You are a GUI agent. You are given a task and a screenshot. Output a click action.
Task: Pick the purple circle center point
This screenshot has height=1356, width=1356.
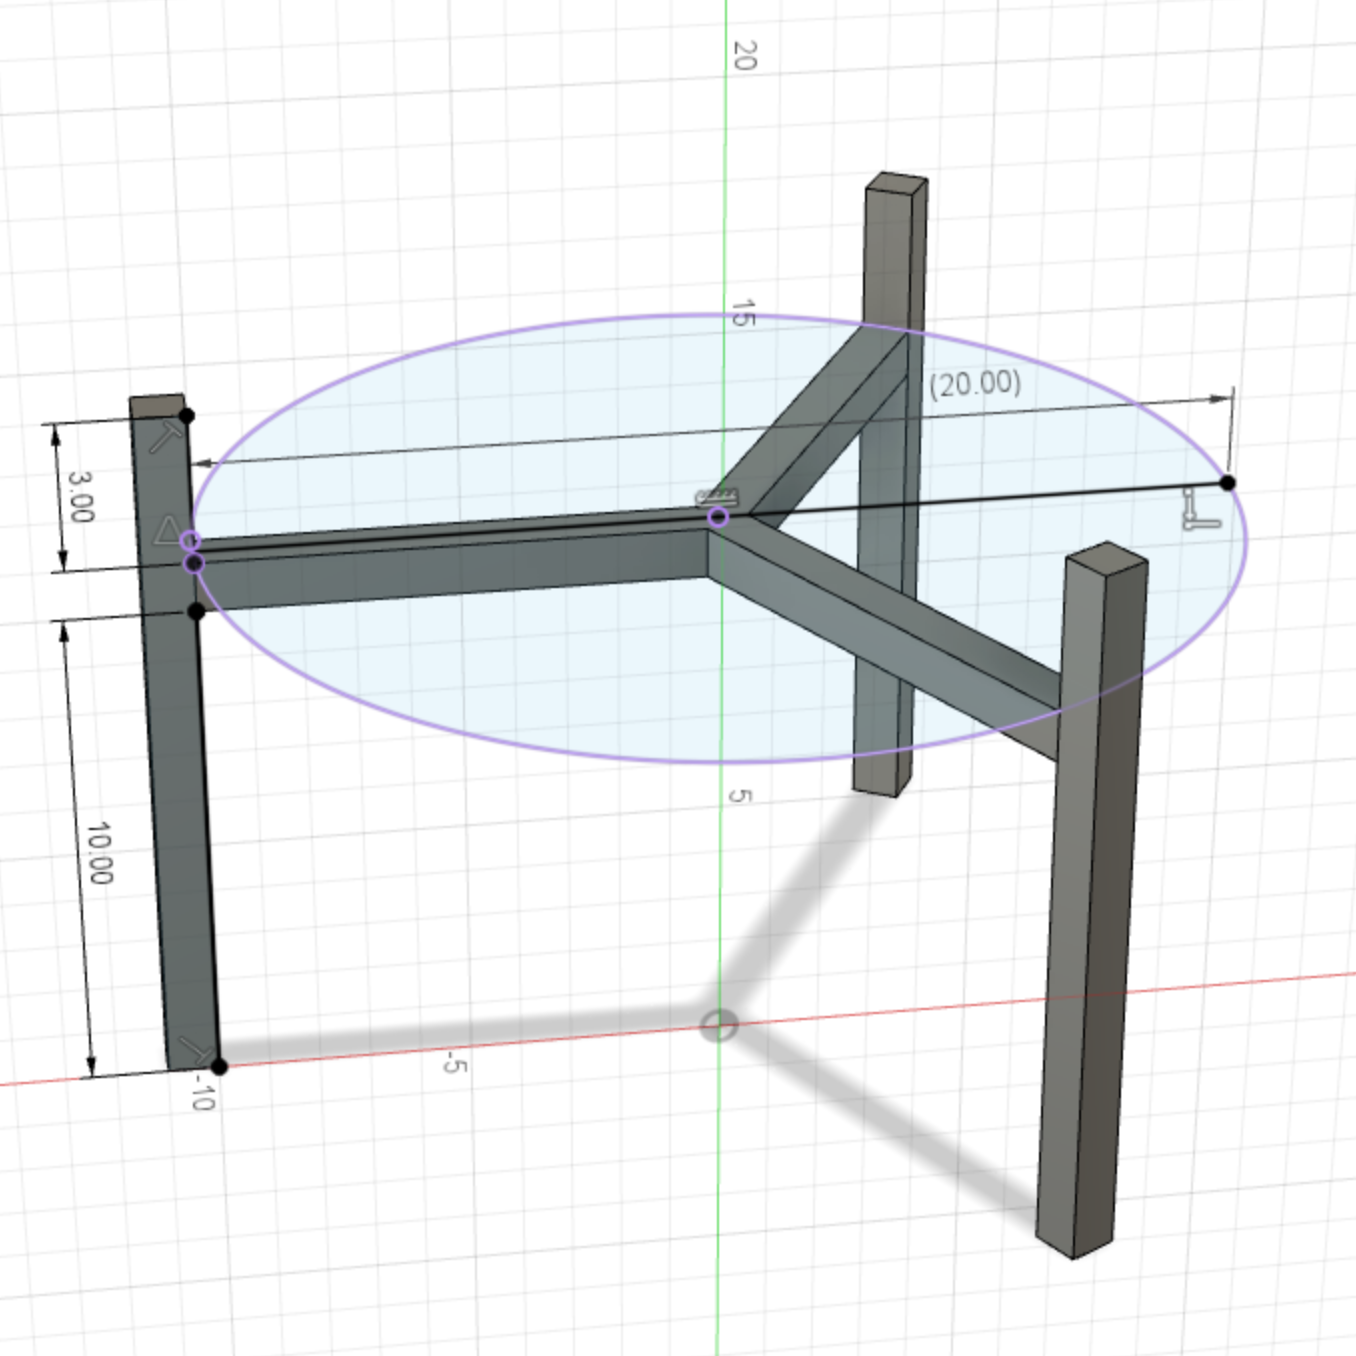(718, 517)
